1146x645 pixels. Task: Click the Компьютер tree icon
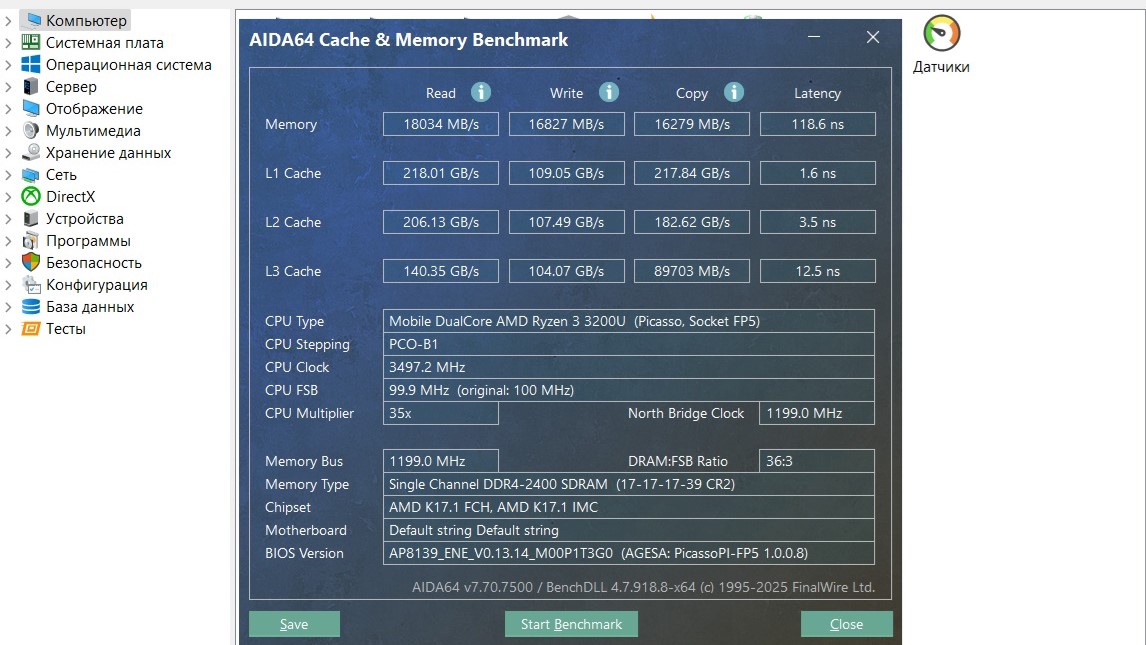(32, 20)
